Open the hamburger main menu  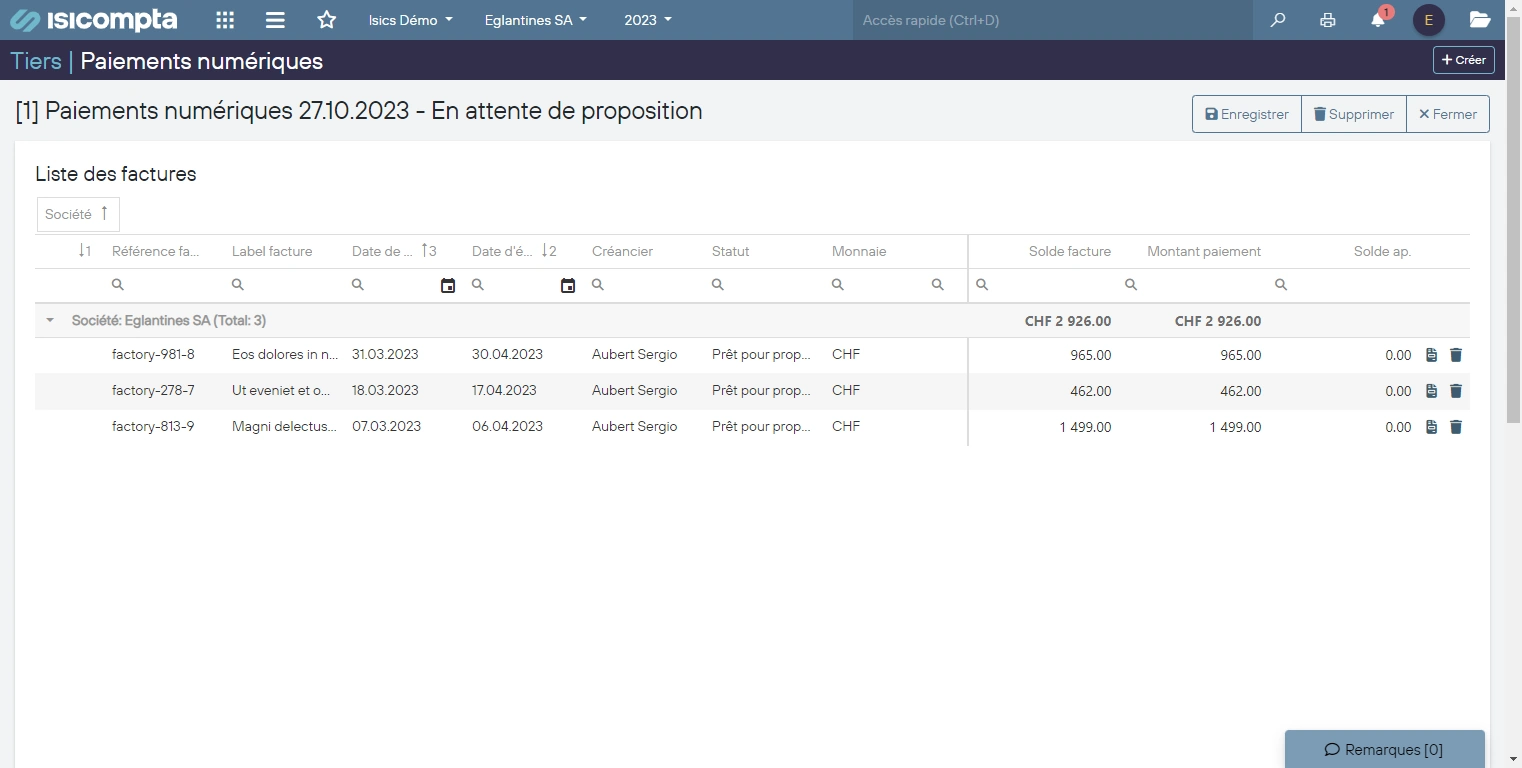(276, 20)
